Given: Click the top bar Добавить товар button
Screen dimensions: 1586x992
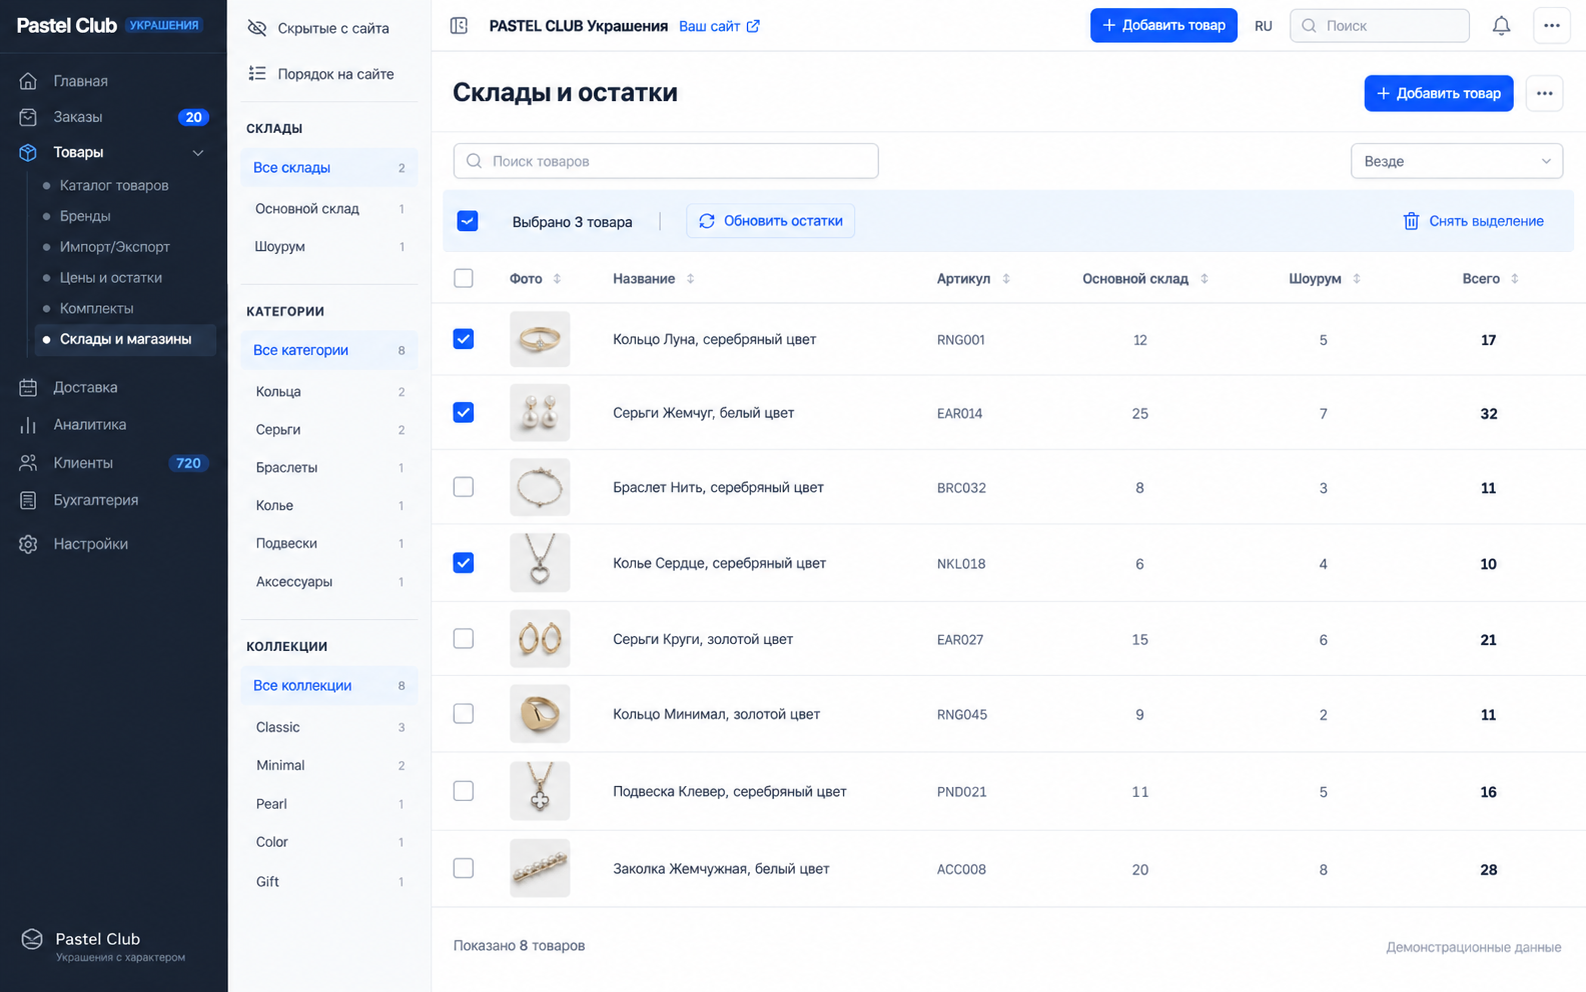Looking at the screenshot, I should (1163, 26).
